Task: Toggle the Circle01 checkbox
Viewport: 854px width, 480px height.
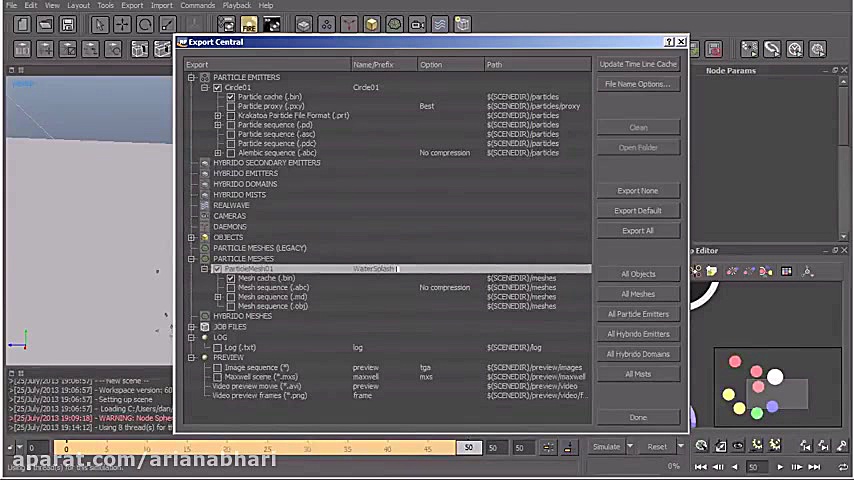Action: [218, 87]
